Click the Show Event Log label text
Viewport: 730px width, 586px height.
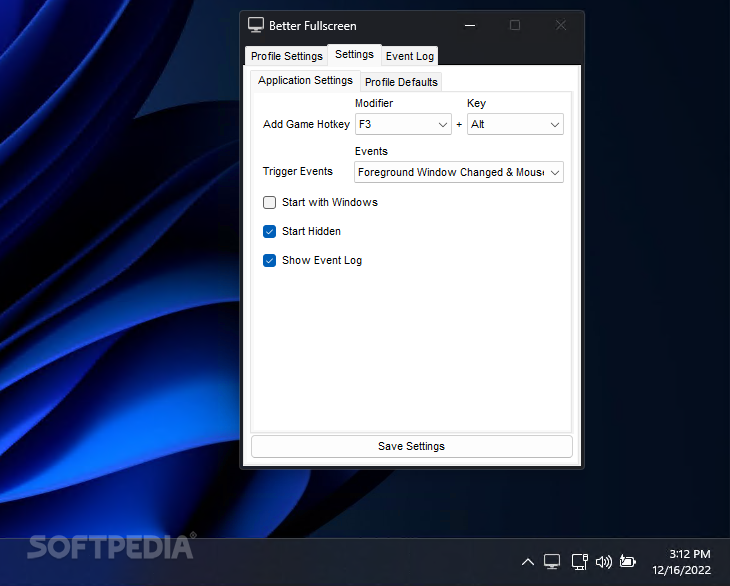tap(322, 260)
